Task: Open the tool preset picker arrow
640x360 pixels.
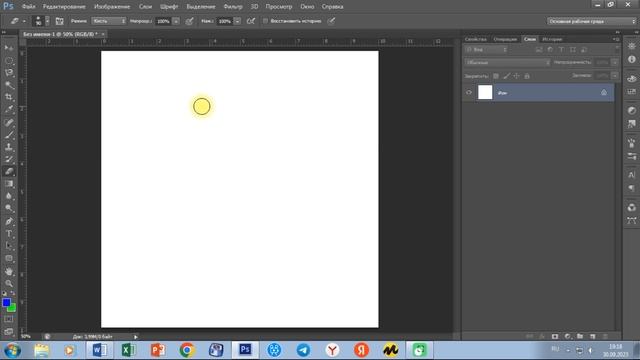Action: point(24,21)
